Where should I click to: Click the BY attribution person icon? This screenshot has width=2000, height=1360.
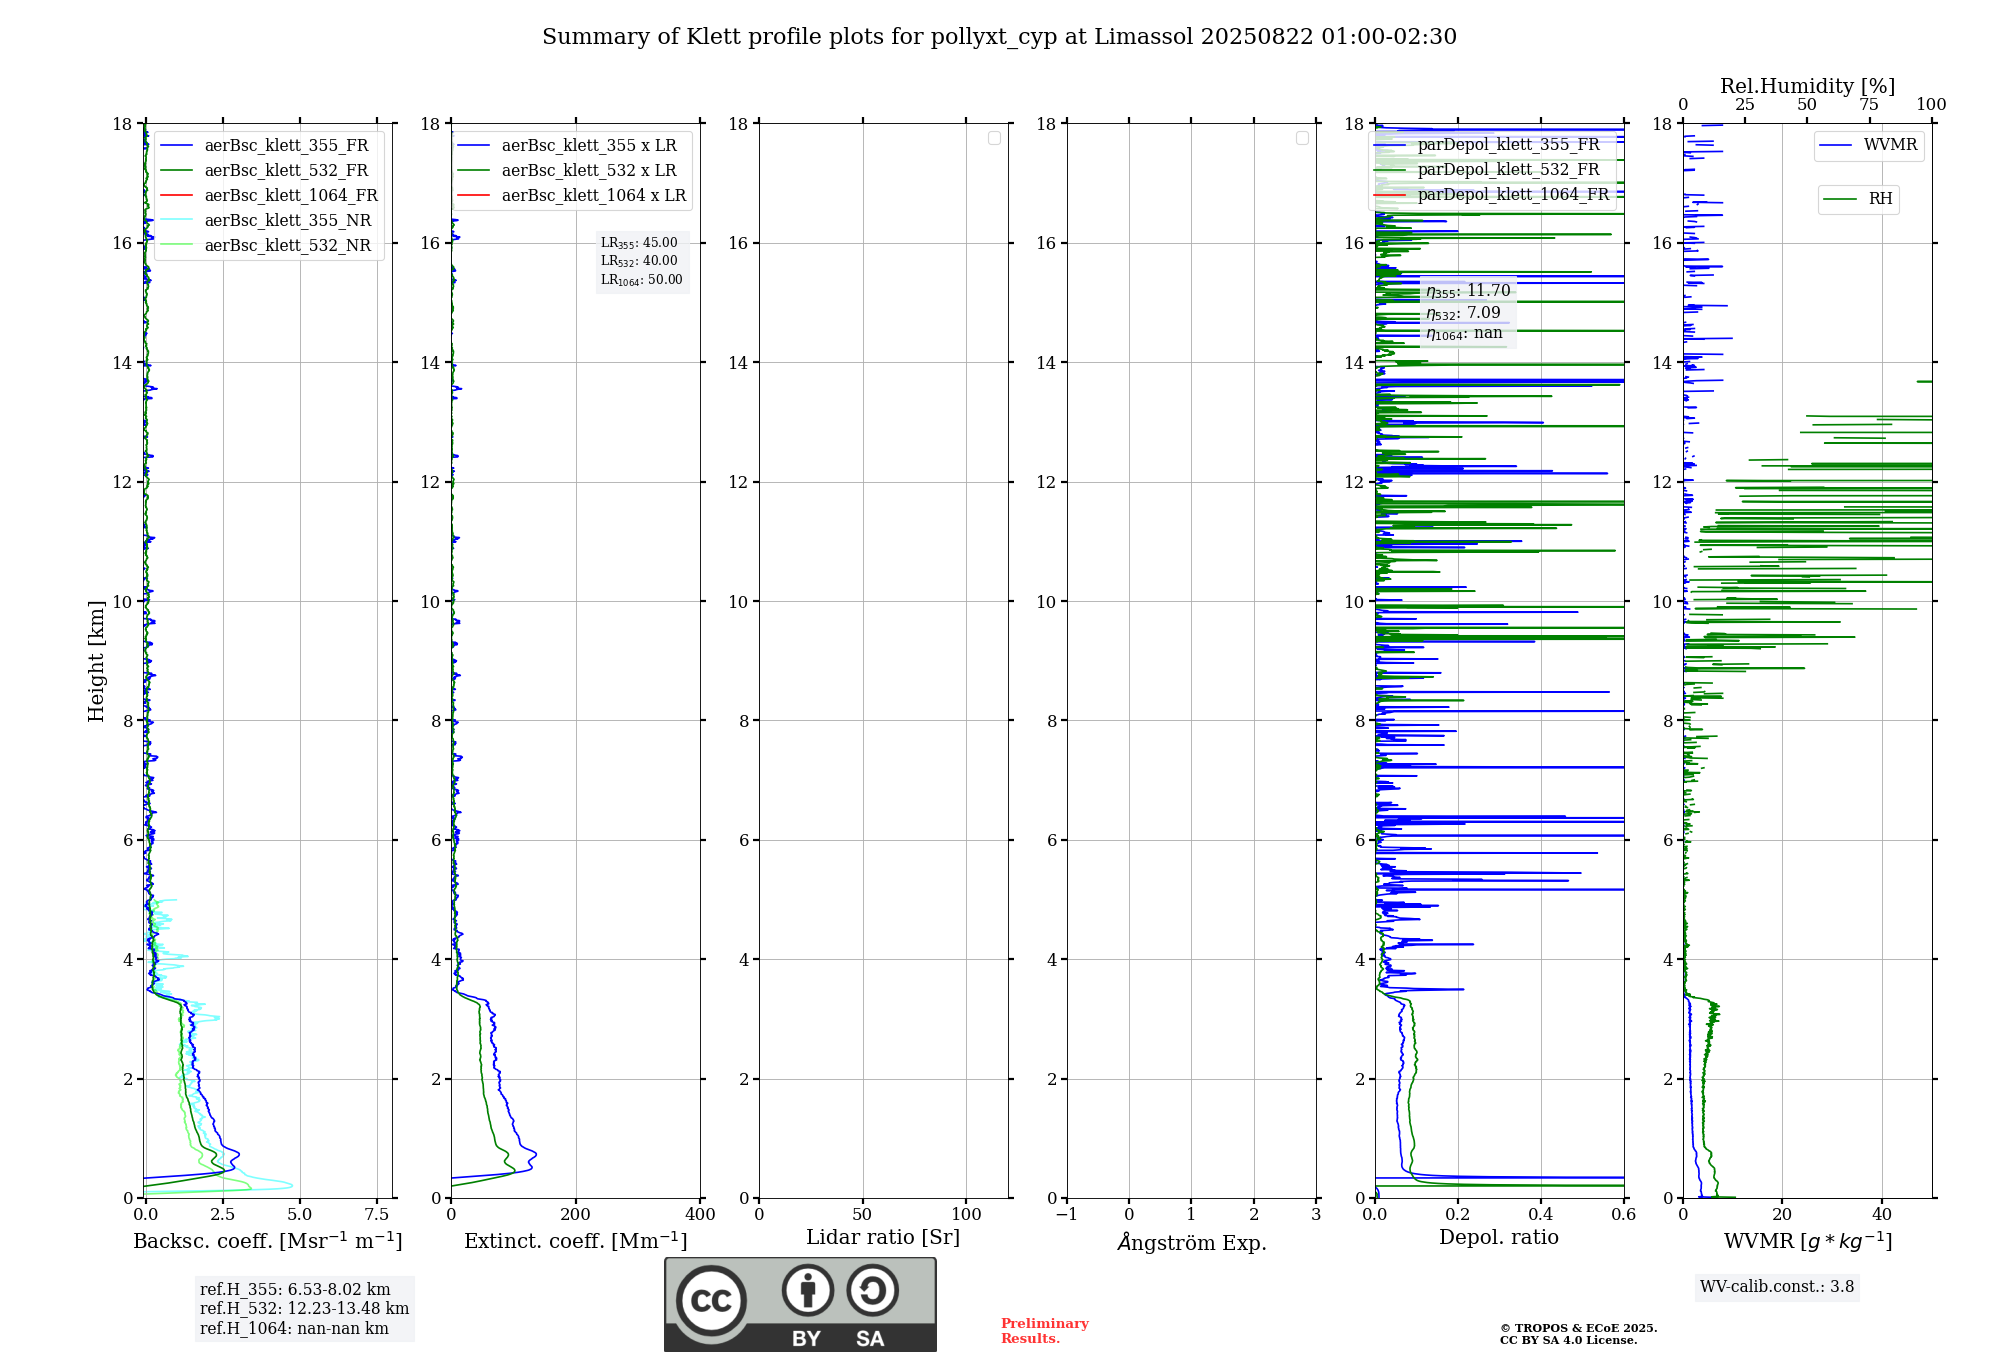point(808,1290)
